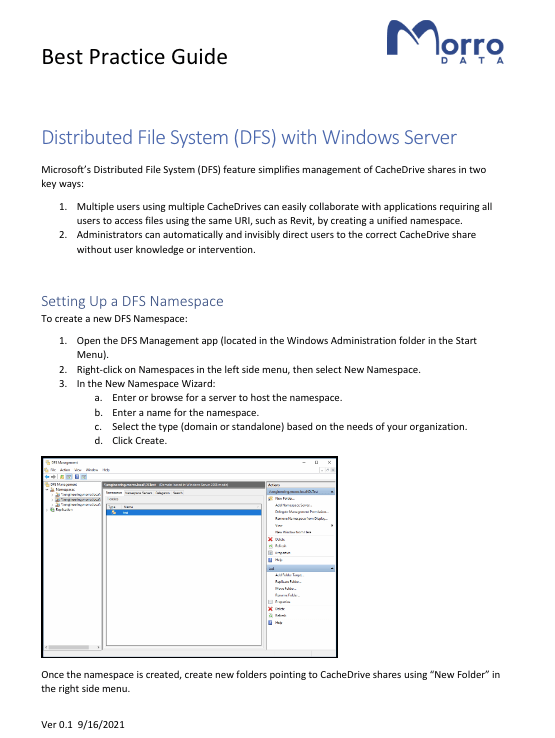Click the Properties icon in folder actions

[x=270, y=602]
